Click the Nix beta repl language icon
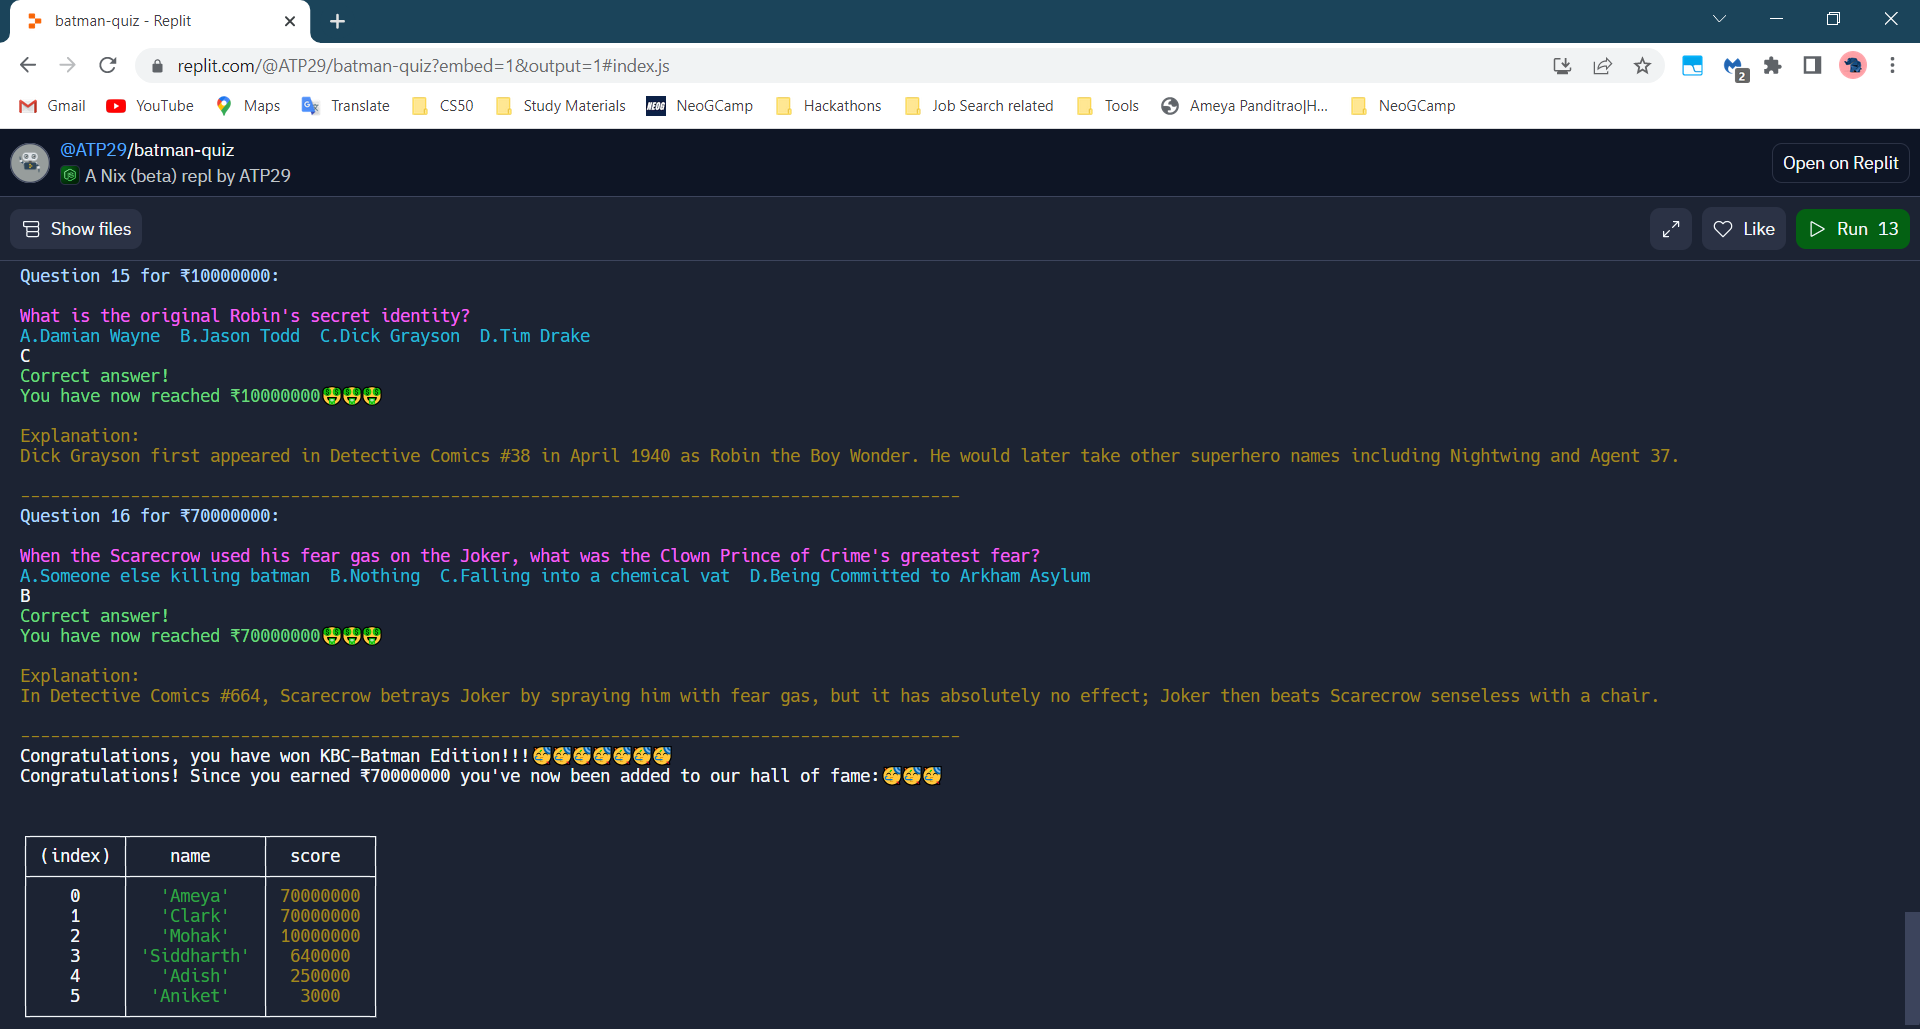 pyautogui.click(x=69, y=175)
